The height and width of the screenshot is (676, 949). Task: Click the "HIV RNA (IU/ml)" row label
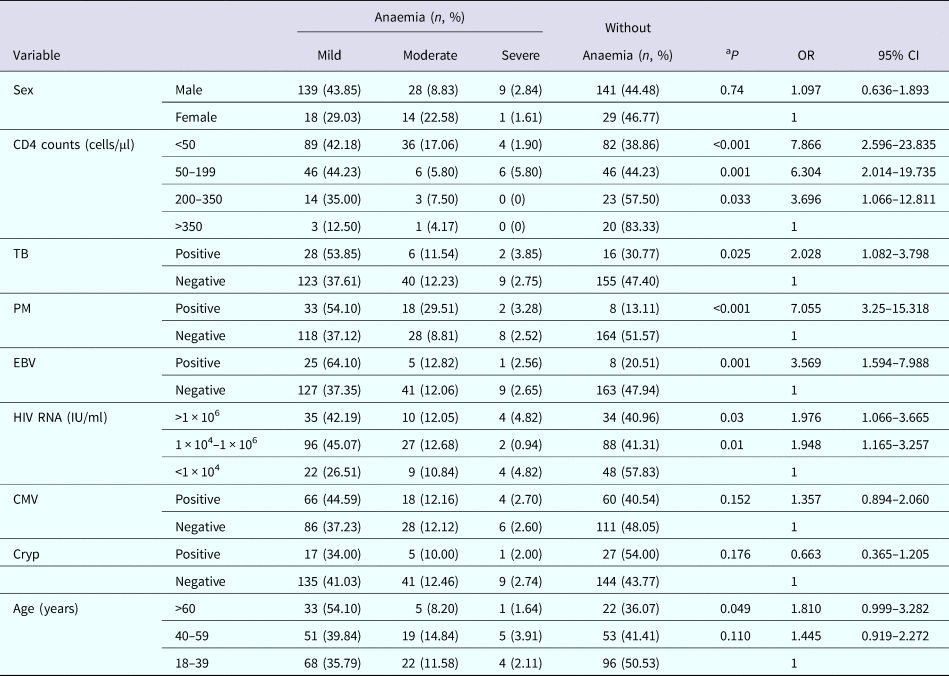(60, 413)
